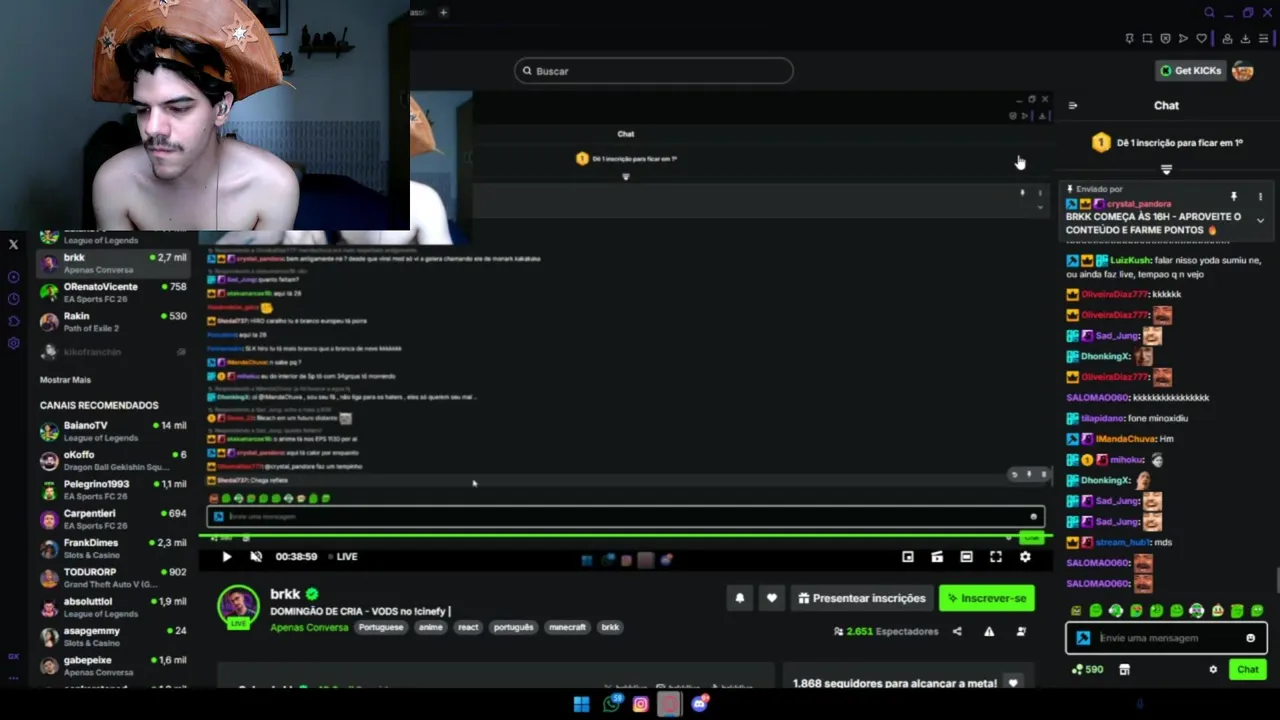The image size is (1280, 720).
Task: Send message with green Chat button
Action: 1248,670
